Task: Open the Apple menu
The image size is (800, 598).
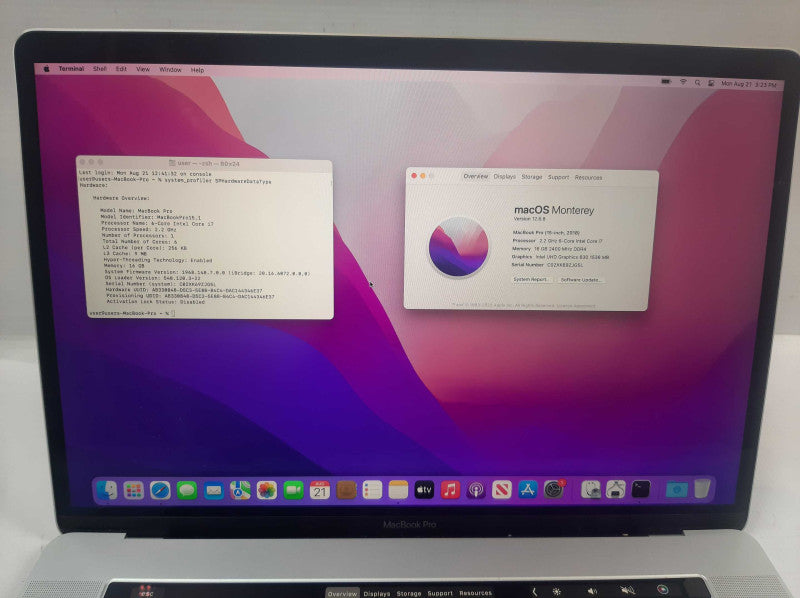Action: point(46,68)
